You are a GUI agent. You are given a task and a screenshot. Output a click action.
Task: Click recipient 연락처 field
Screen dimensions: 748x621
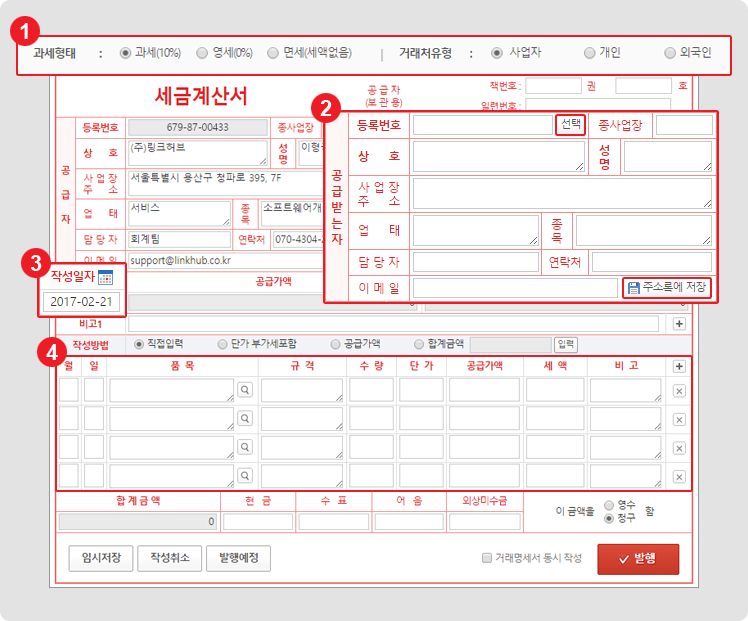(x=652, y=262)
